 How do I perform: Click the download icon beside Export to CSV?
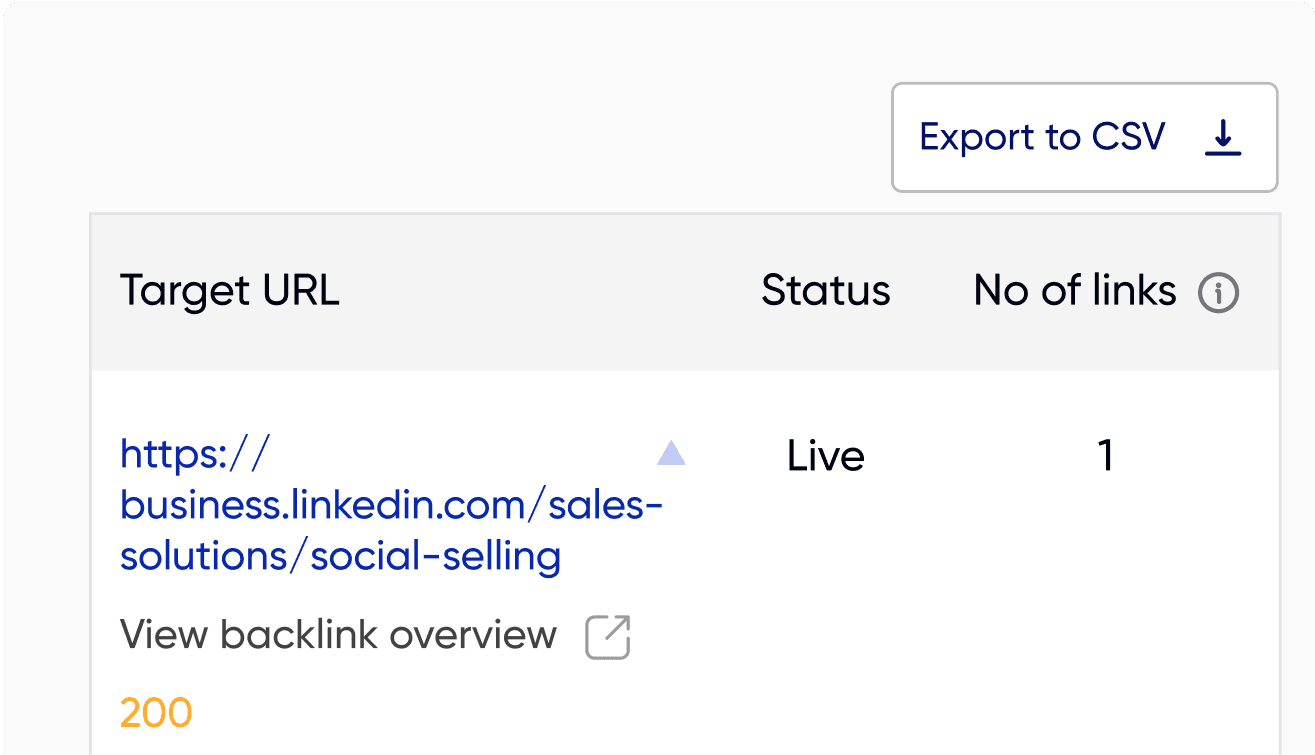pyautogui.click(x=1222, y=138)
